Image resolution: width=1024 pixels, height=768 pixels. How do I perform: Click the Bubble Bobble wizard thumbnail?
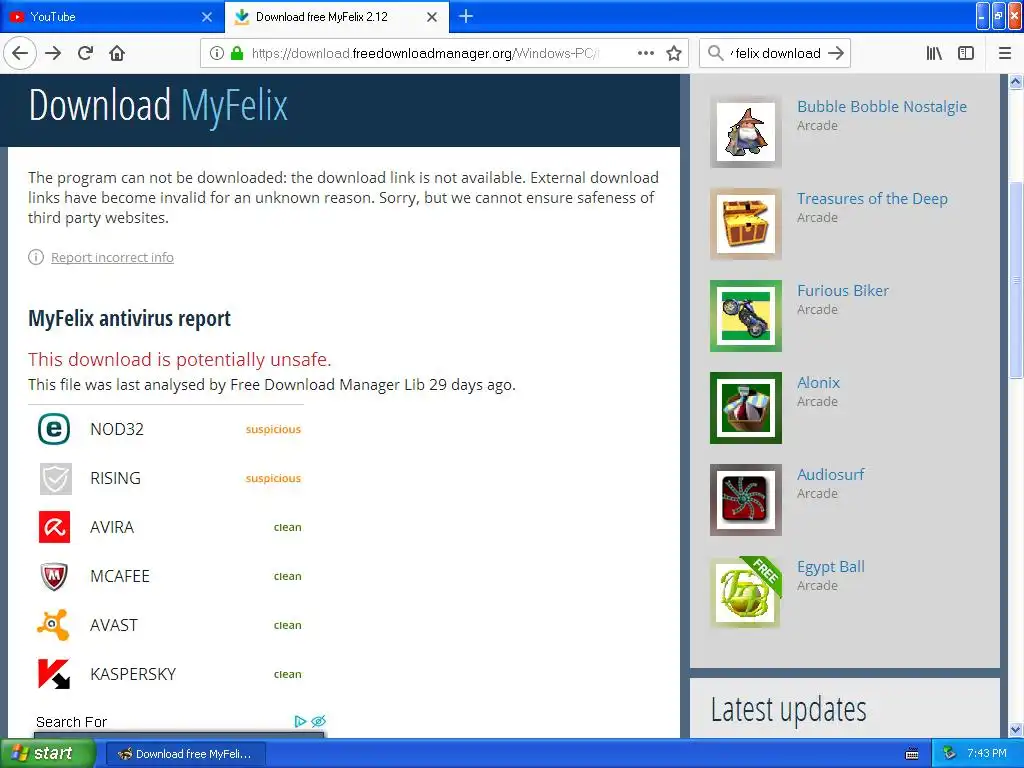click(746, 132)
